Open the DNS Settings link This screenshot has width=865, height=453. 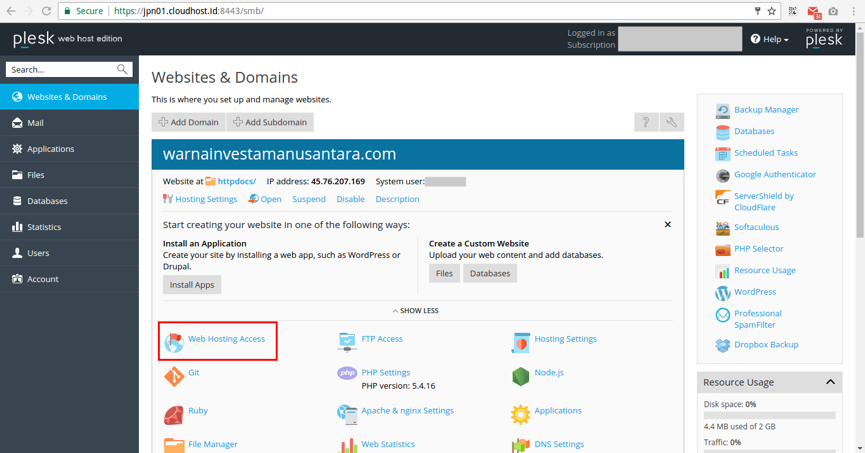pos(559,444)
